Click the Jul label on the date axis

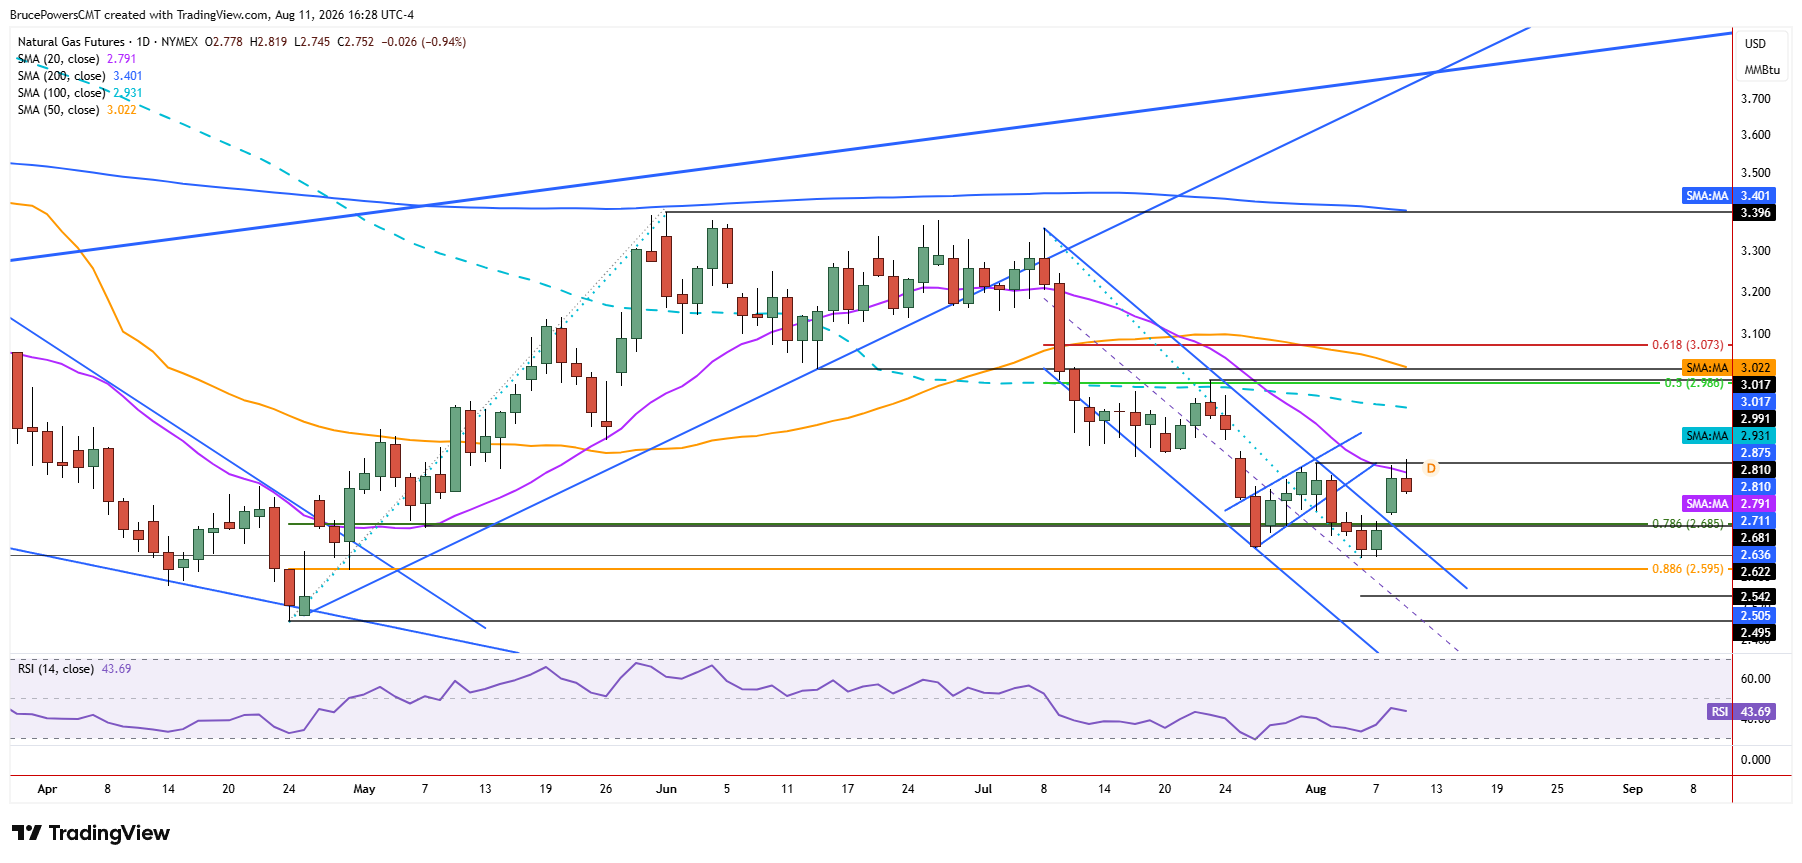(x=983, y=789)
